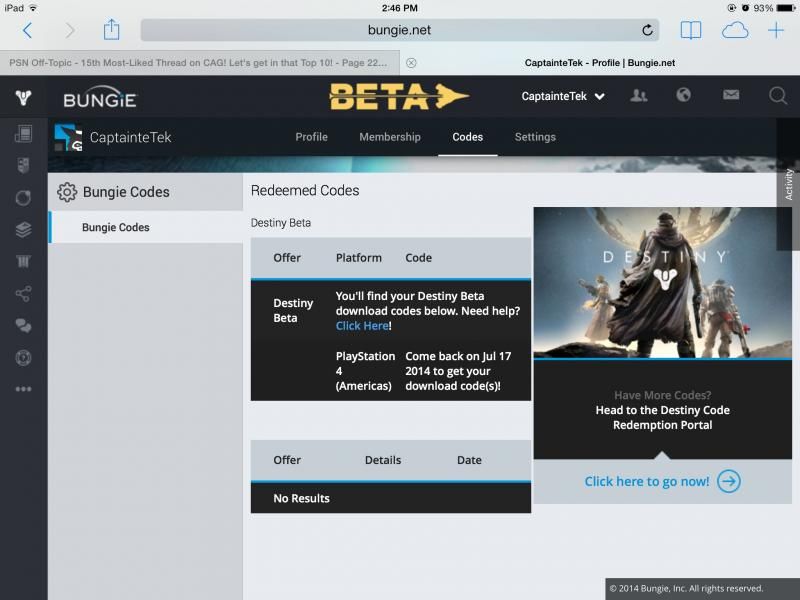Tap the Wi-Fi icon in status bar
The height and width of the screenshot is (600, 800).
coord(33,8)
